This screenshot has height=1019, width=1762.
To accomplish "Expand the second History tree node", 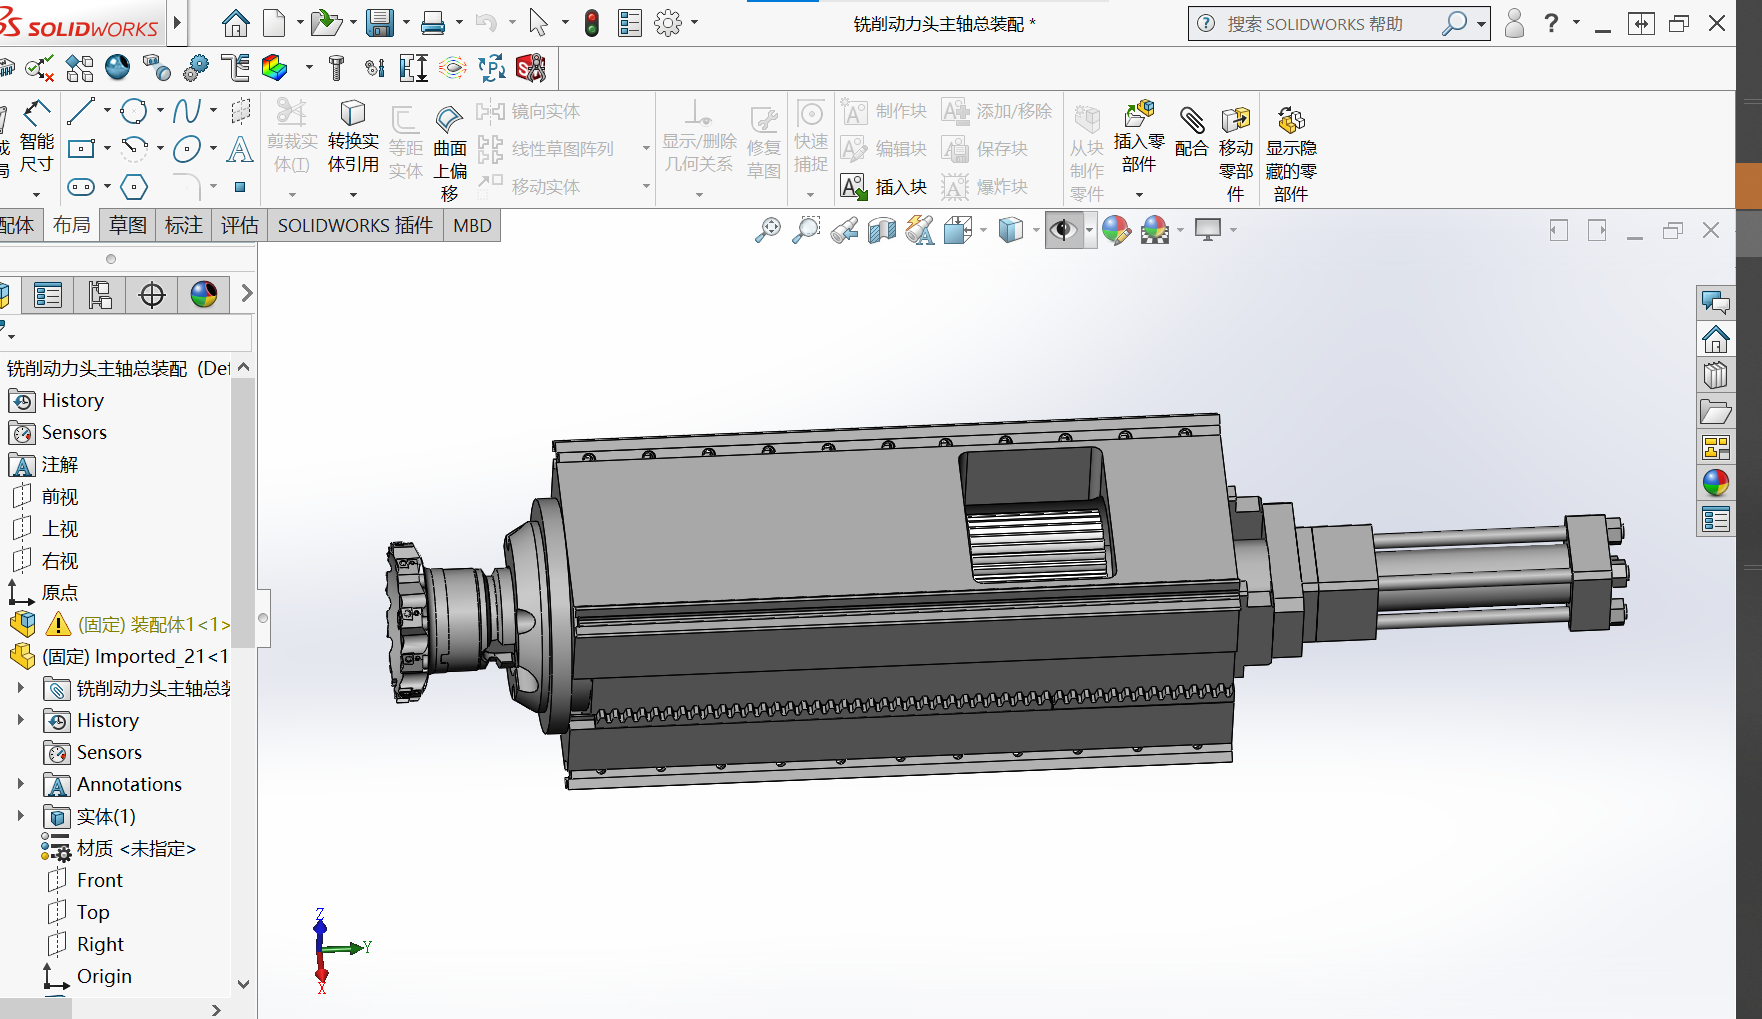I will pyautogui.click(x=20, y=720).
